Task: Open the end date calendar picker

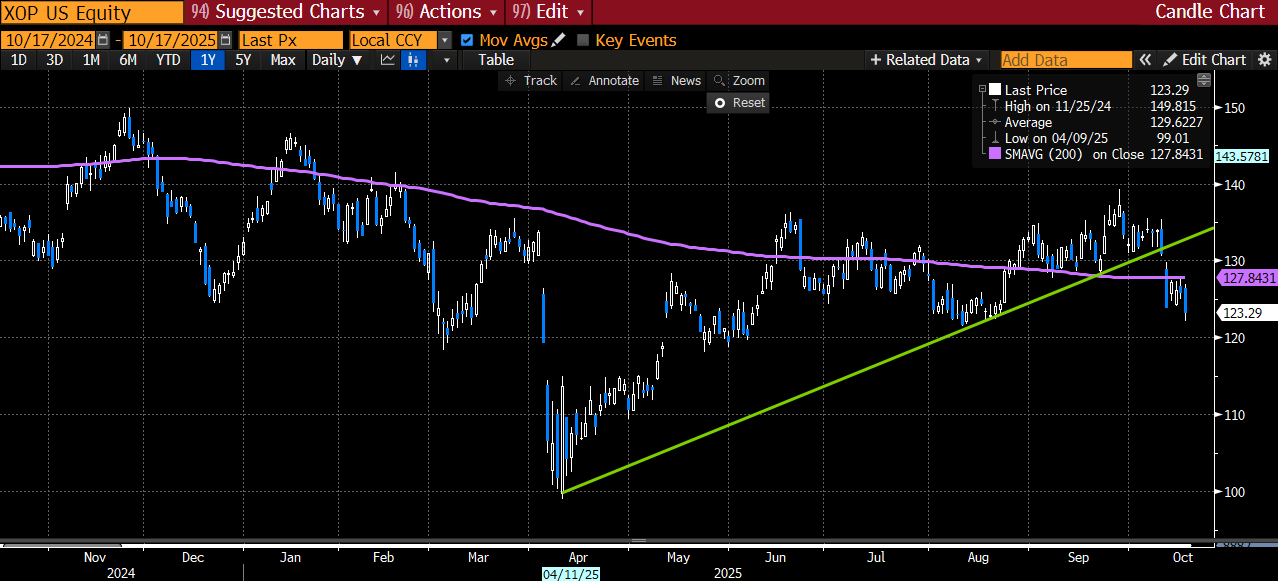Action: point(224,40)
